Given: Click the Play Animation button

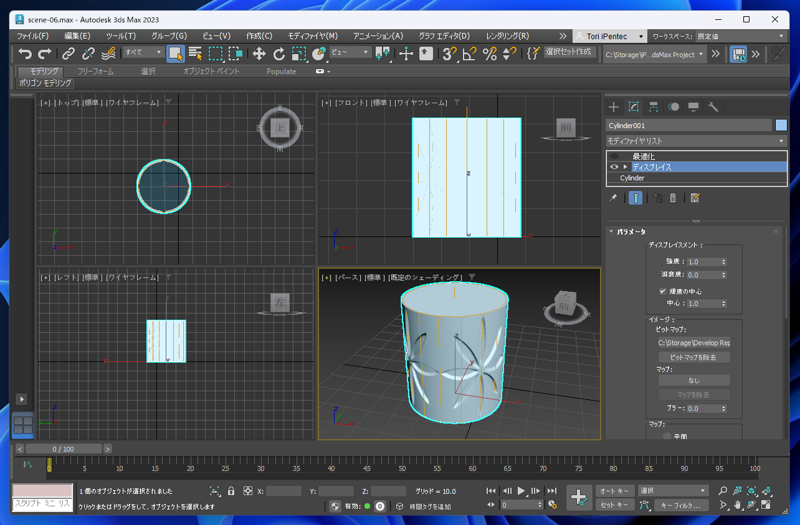Looking at the screenshot, I should pos(521,491).
